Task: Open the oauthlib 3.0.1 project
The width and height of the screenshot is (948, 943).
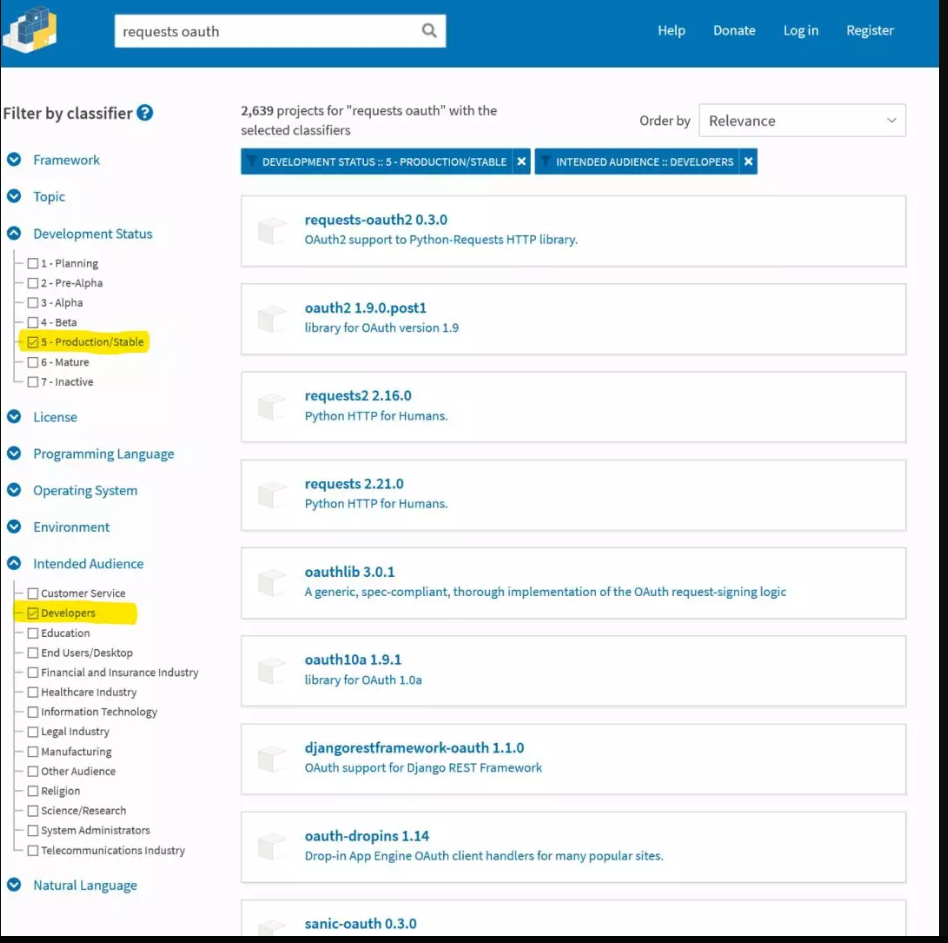Action: click(x=349, y=572)
